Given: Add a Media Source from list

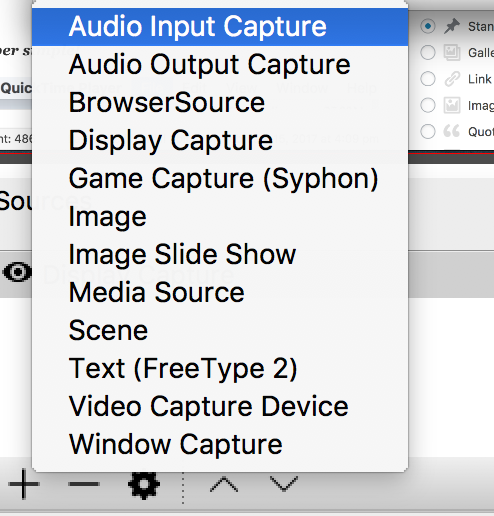Looking at the screenshot, I should [x=220, y=293].
